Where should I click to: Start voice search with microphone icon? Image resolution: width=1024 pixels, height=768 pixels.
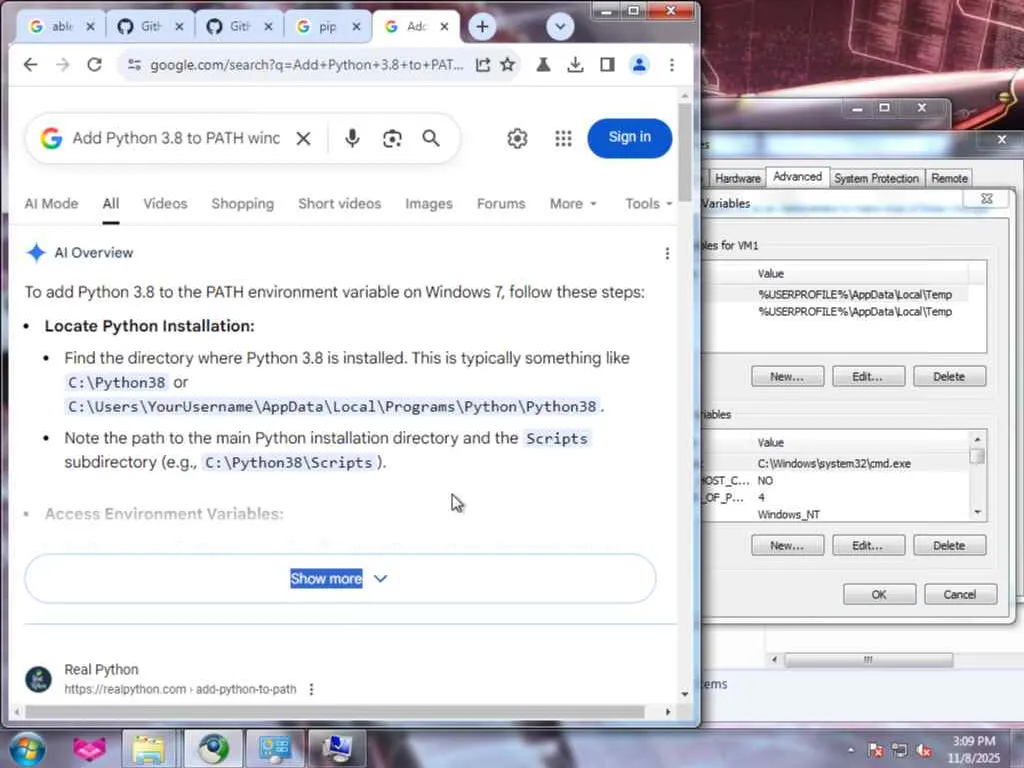pyautogui.click(x=352, y=138)
